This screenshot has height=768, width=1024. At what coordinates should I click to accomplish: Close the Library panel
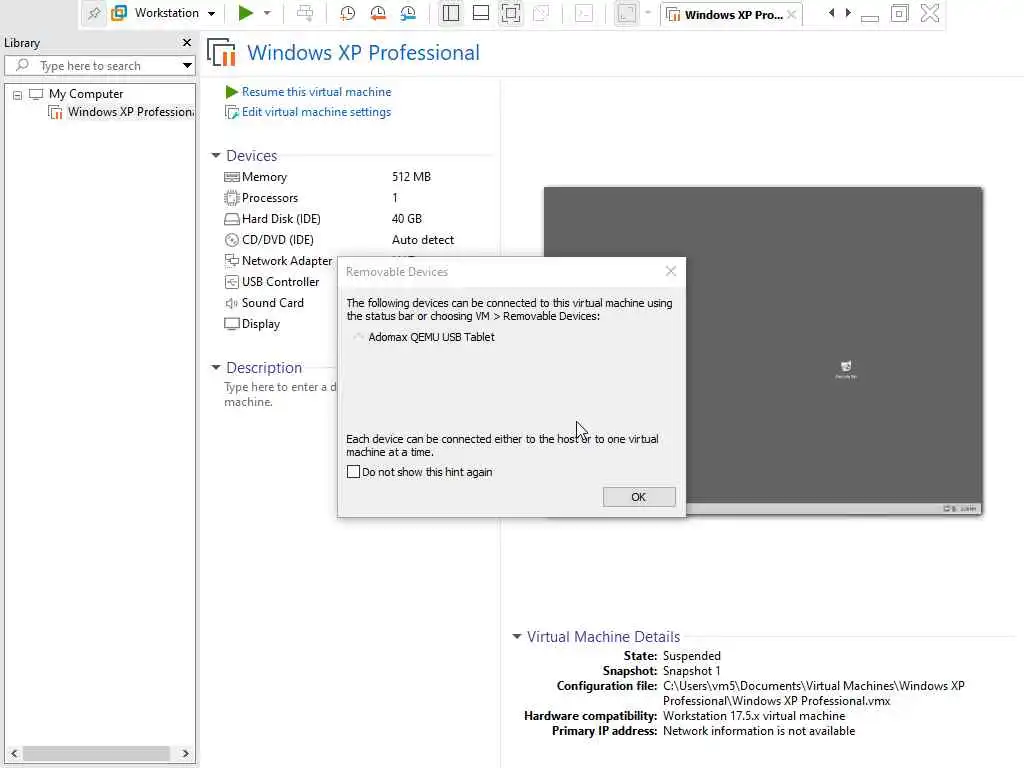(187, 42)
